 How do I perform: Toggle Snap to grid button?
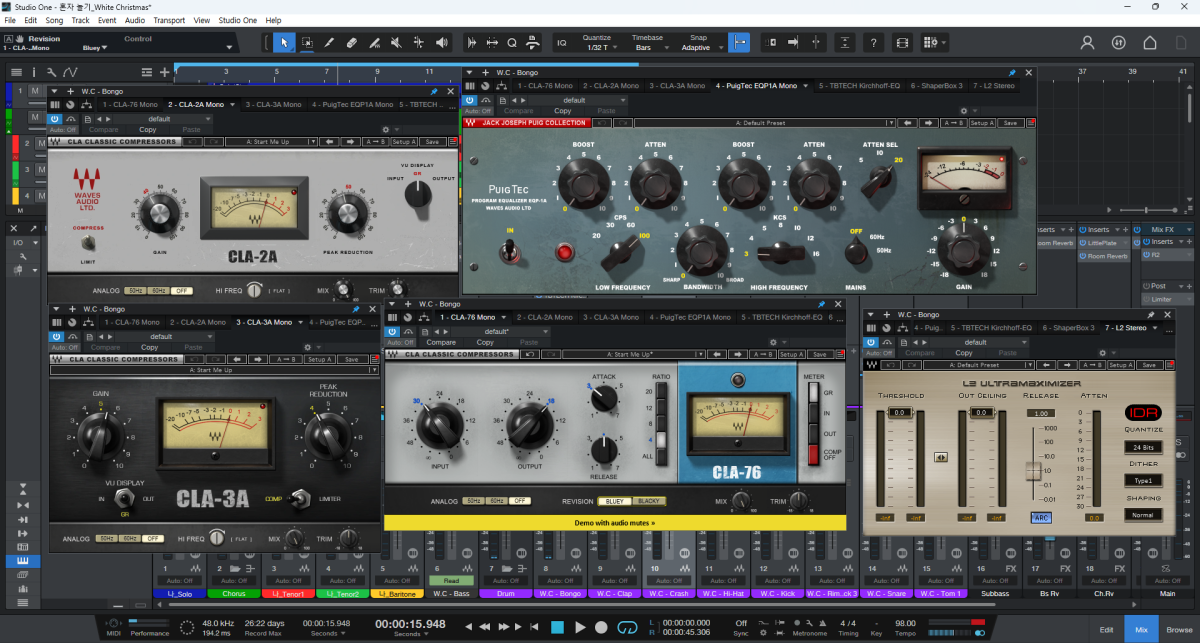click(739, 43)
